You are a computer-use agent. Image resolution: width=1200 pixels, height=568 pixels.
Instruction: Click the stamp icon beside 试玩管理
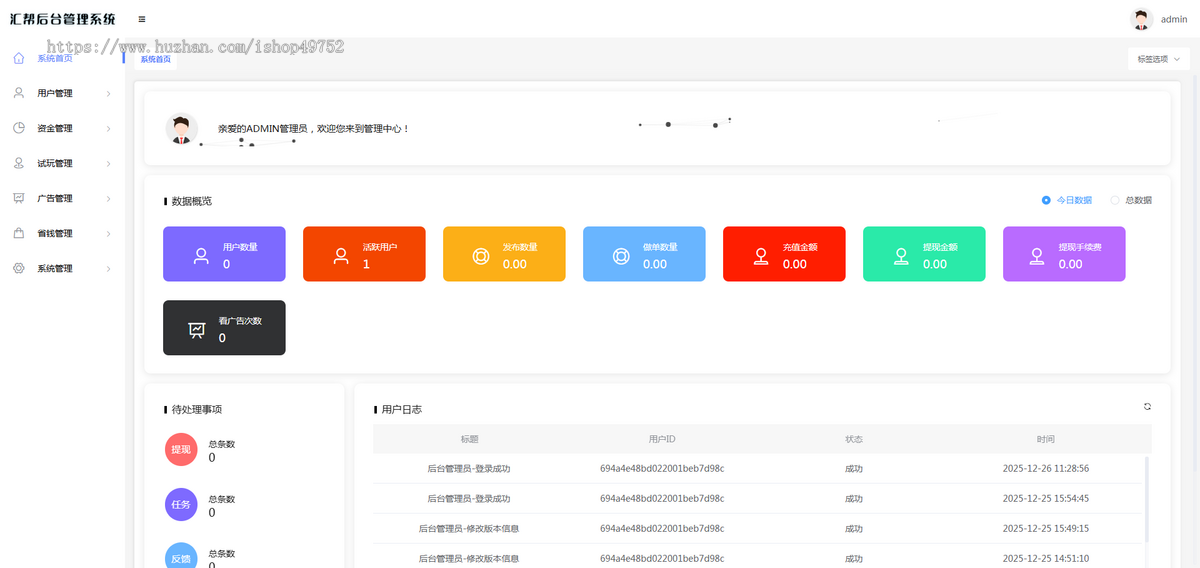click(18, 163)
